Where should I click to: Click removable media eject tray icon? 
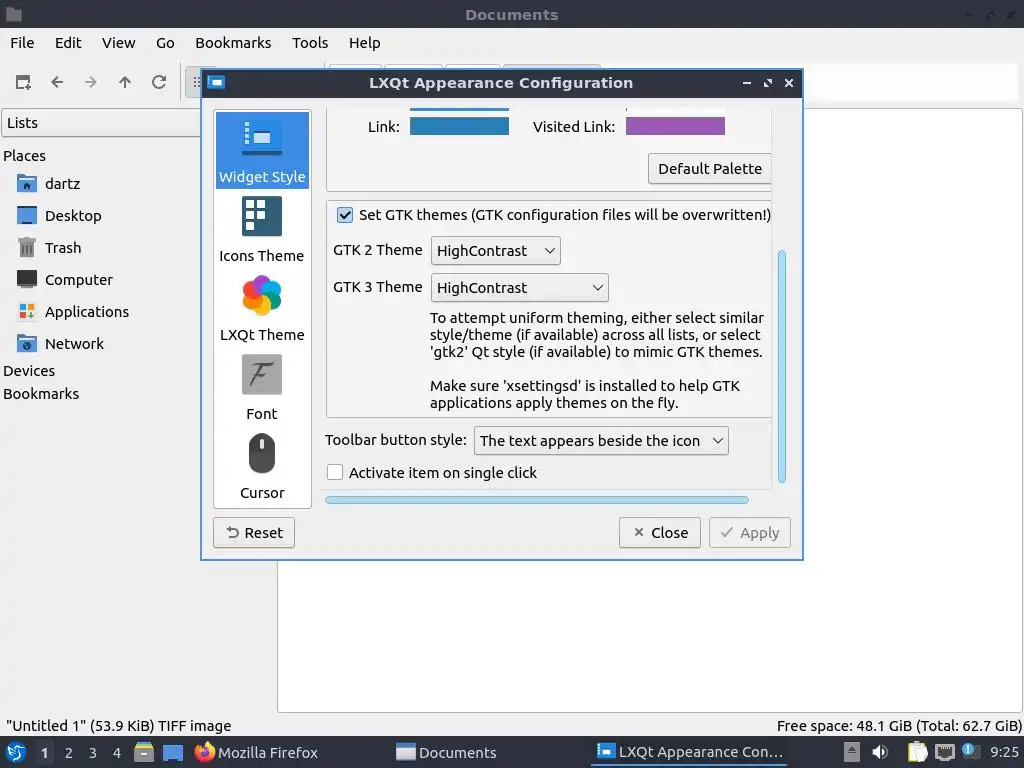(852, 752)
